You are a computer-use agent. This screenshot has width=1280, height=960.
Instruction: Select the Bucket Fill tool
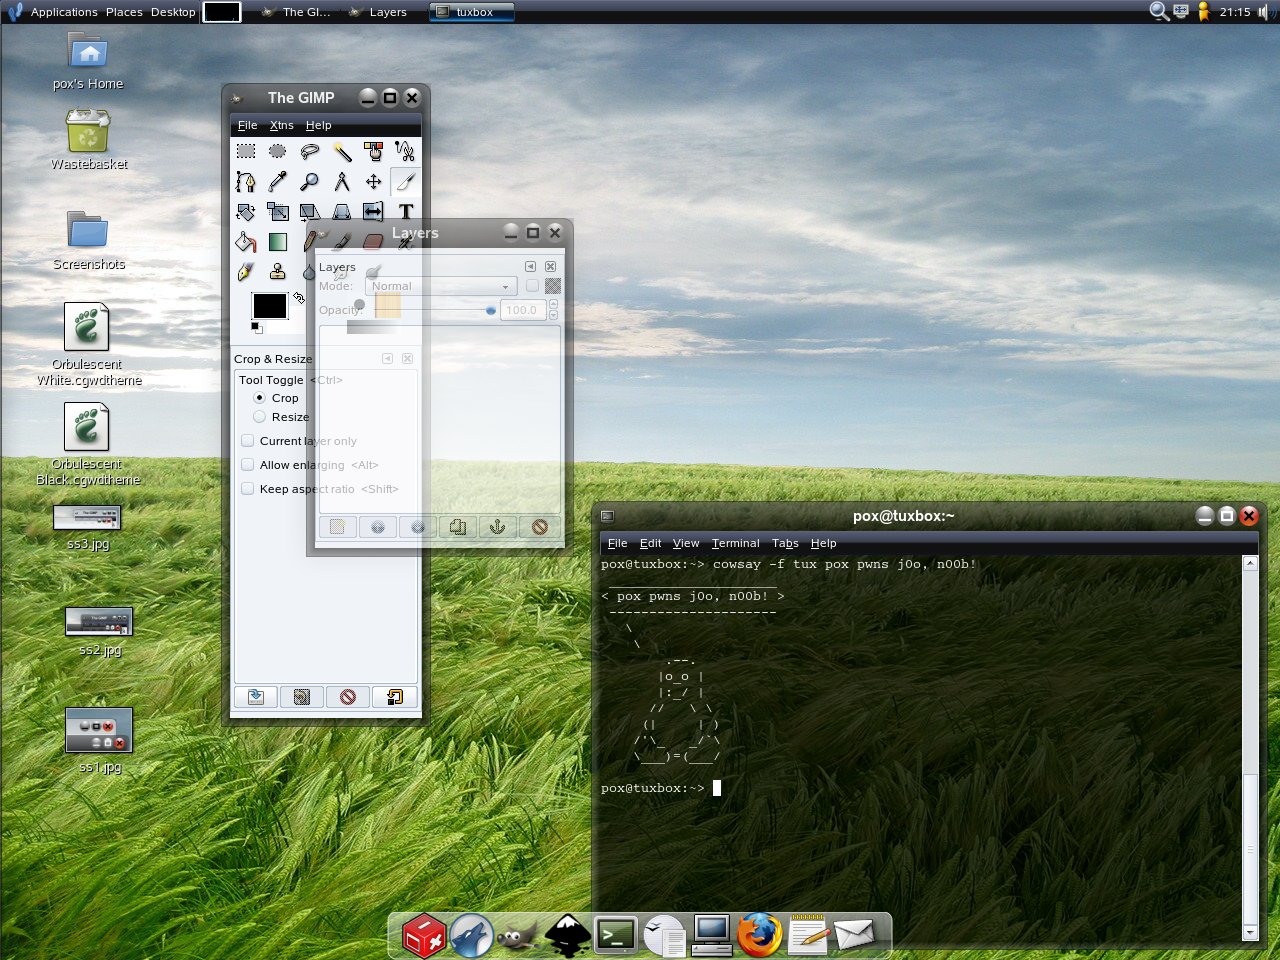[x=246, y=242]
